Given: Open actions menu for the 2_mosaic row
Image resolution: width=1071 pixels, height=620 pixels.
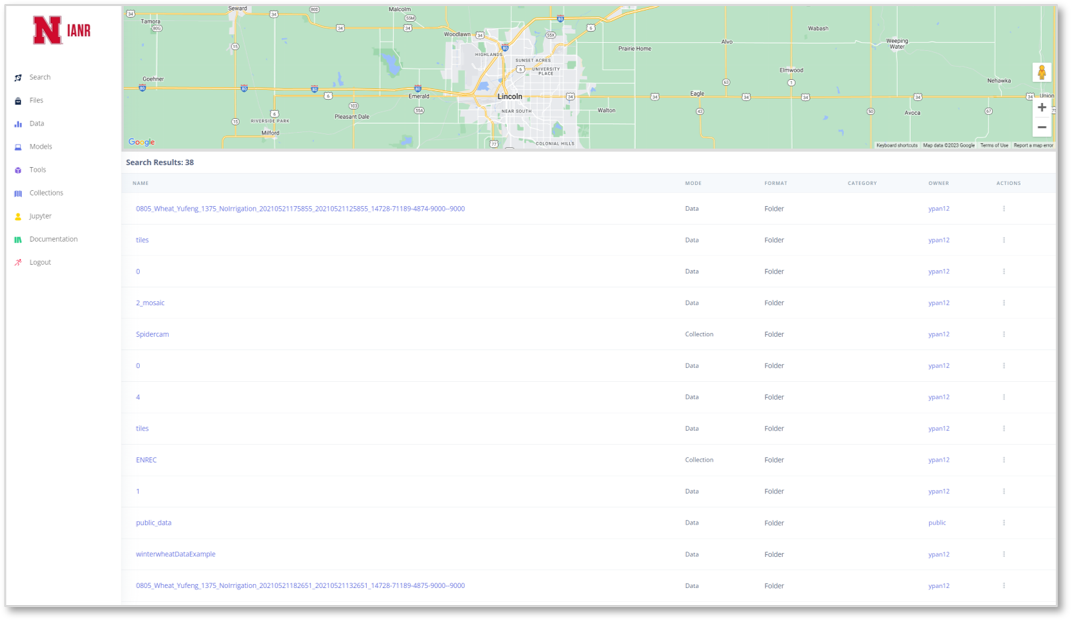Looking at the screenshot, I should click(1003, 303).
